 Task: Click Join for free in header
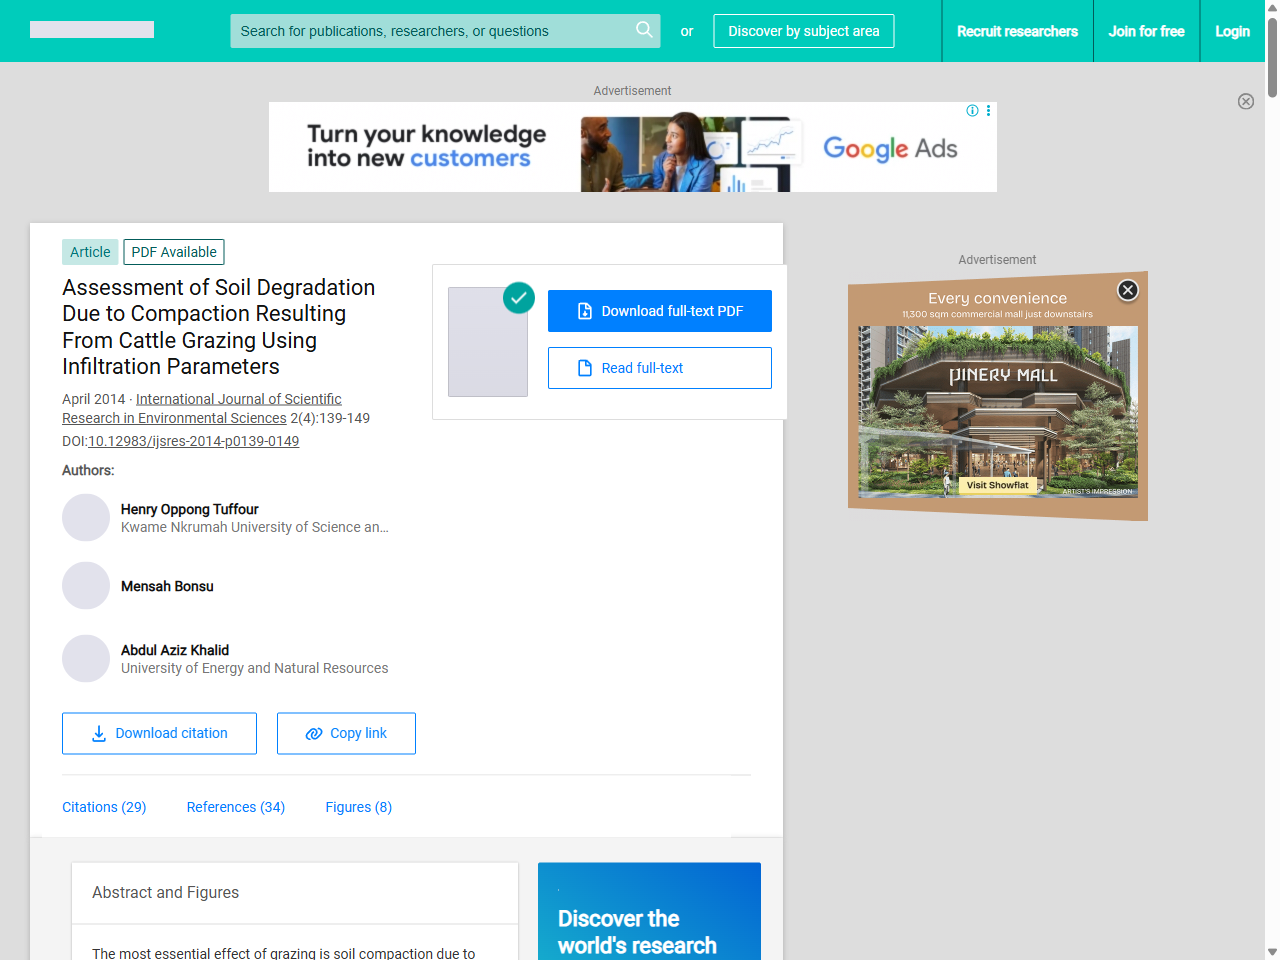(1146, 31)
